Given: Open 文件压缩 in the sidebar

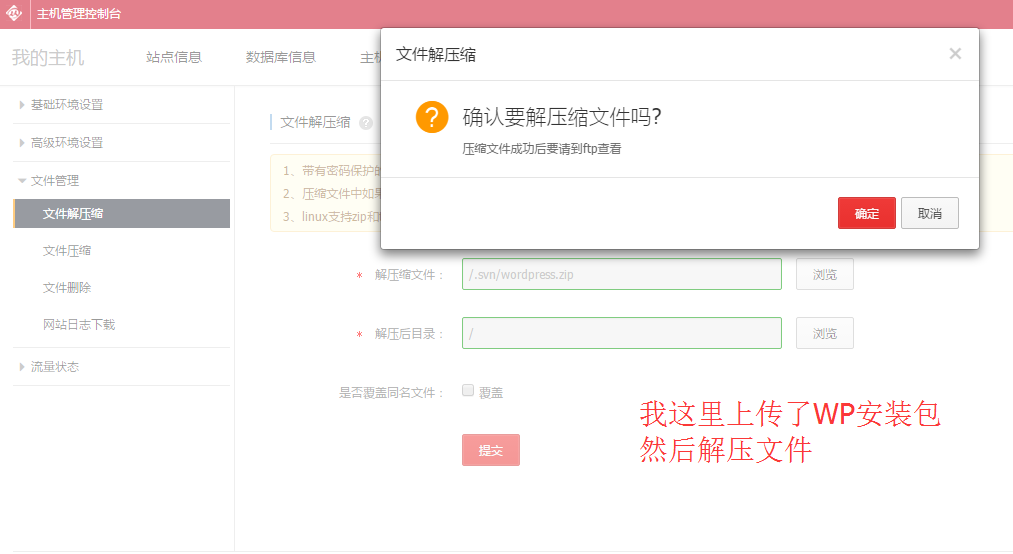Looking at the screenshot, I should [x=67, y=251].
